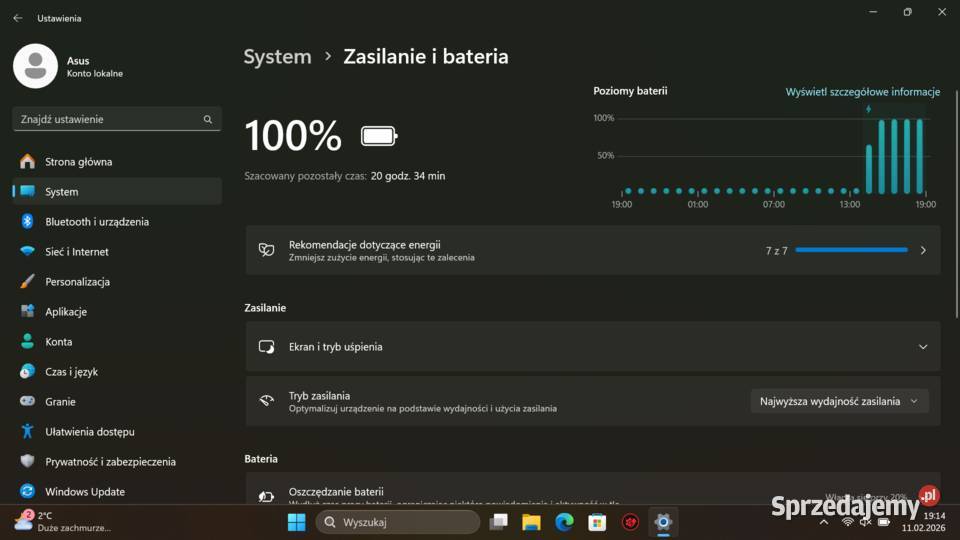Click the battery tray icon
Screen dimensions: 960x540
point(883,522)
